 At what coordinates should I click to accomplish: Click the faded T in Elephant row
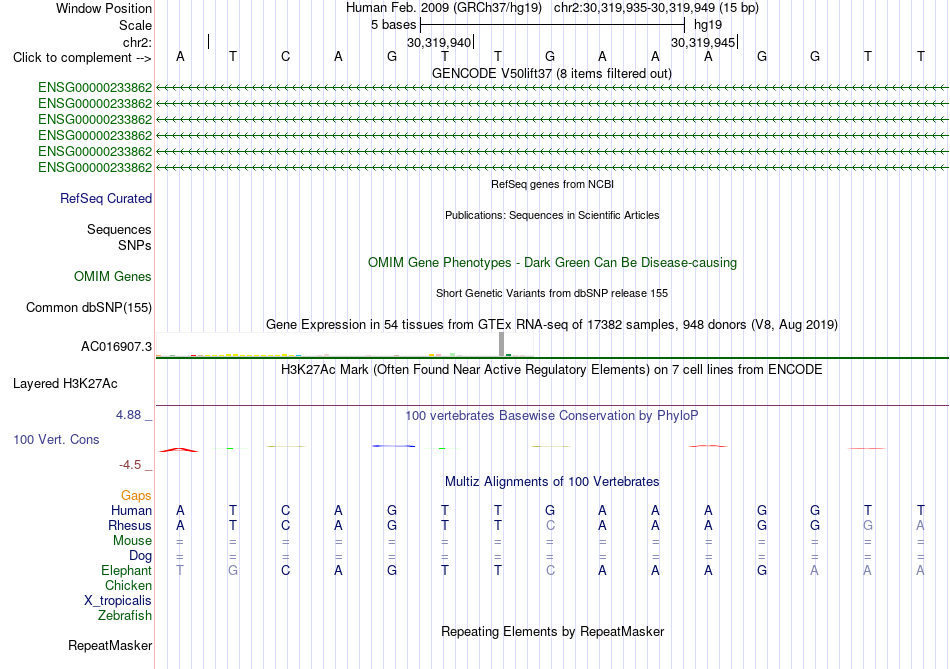click(180, 570)
